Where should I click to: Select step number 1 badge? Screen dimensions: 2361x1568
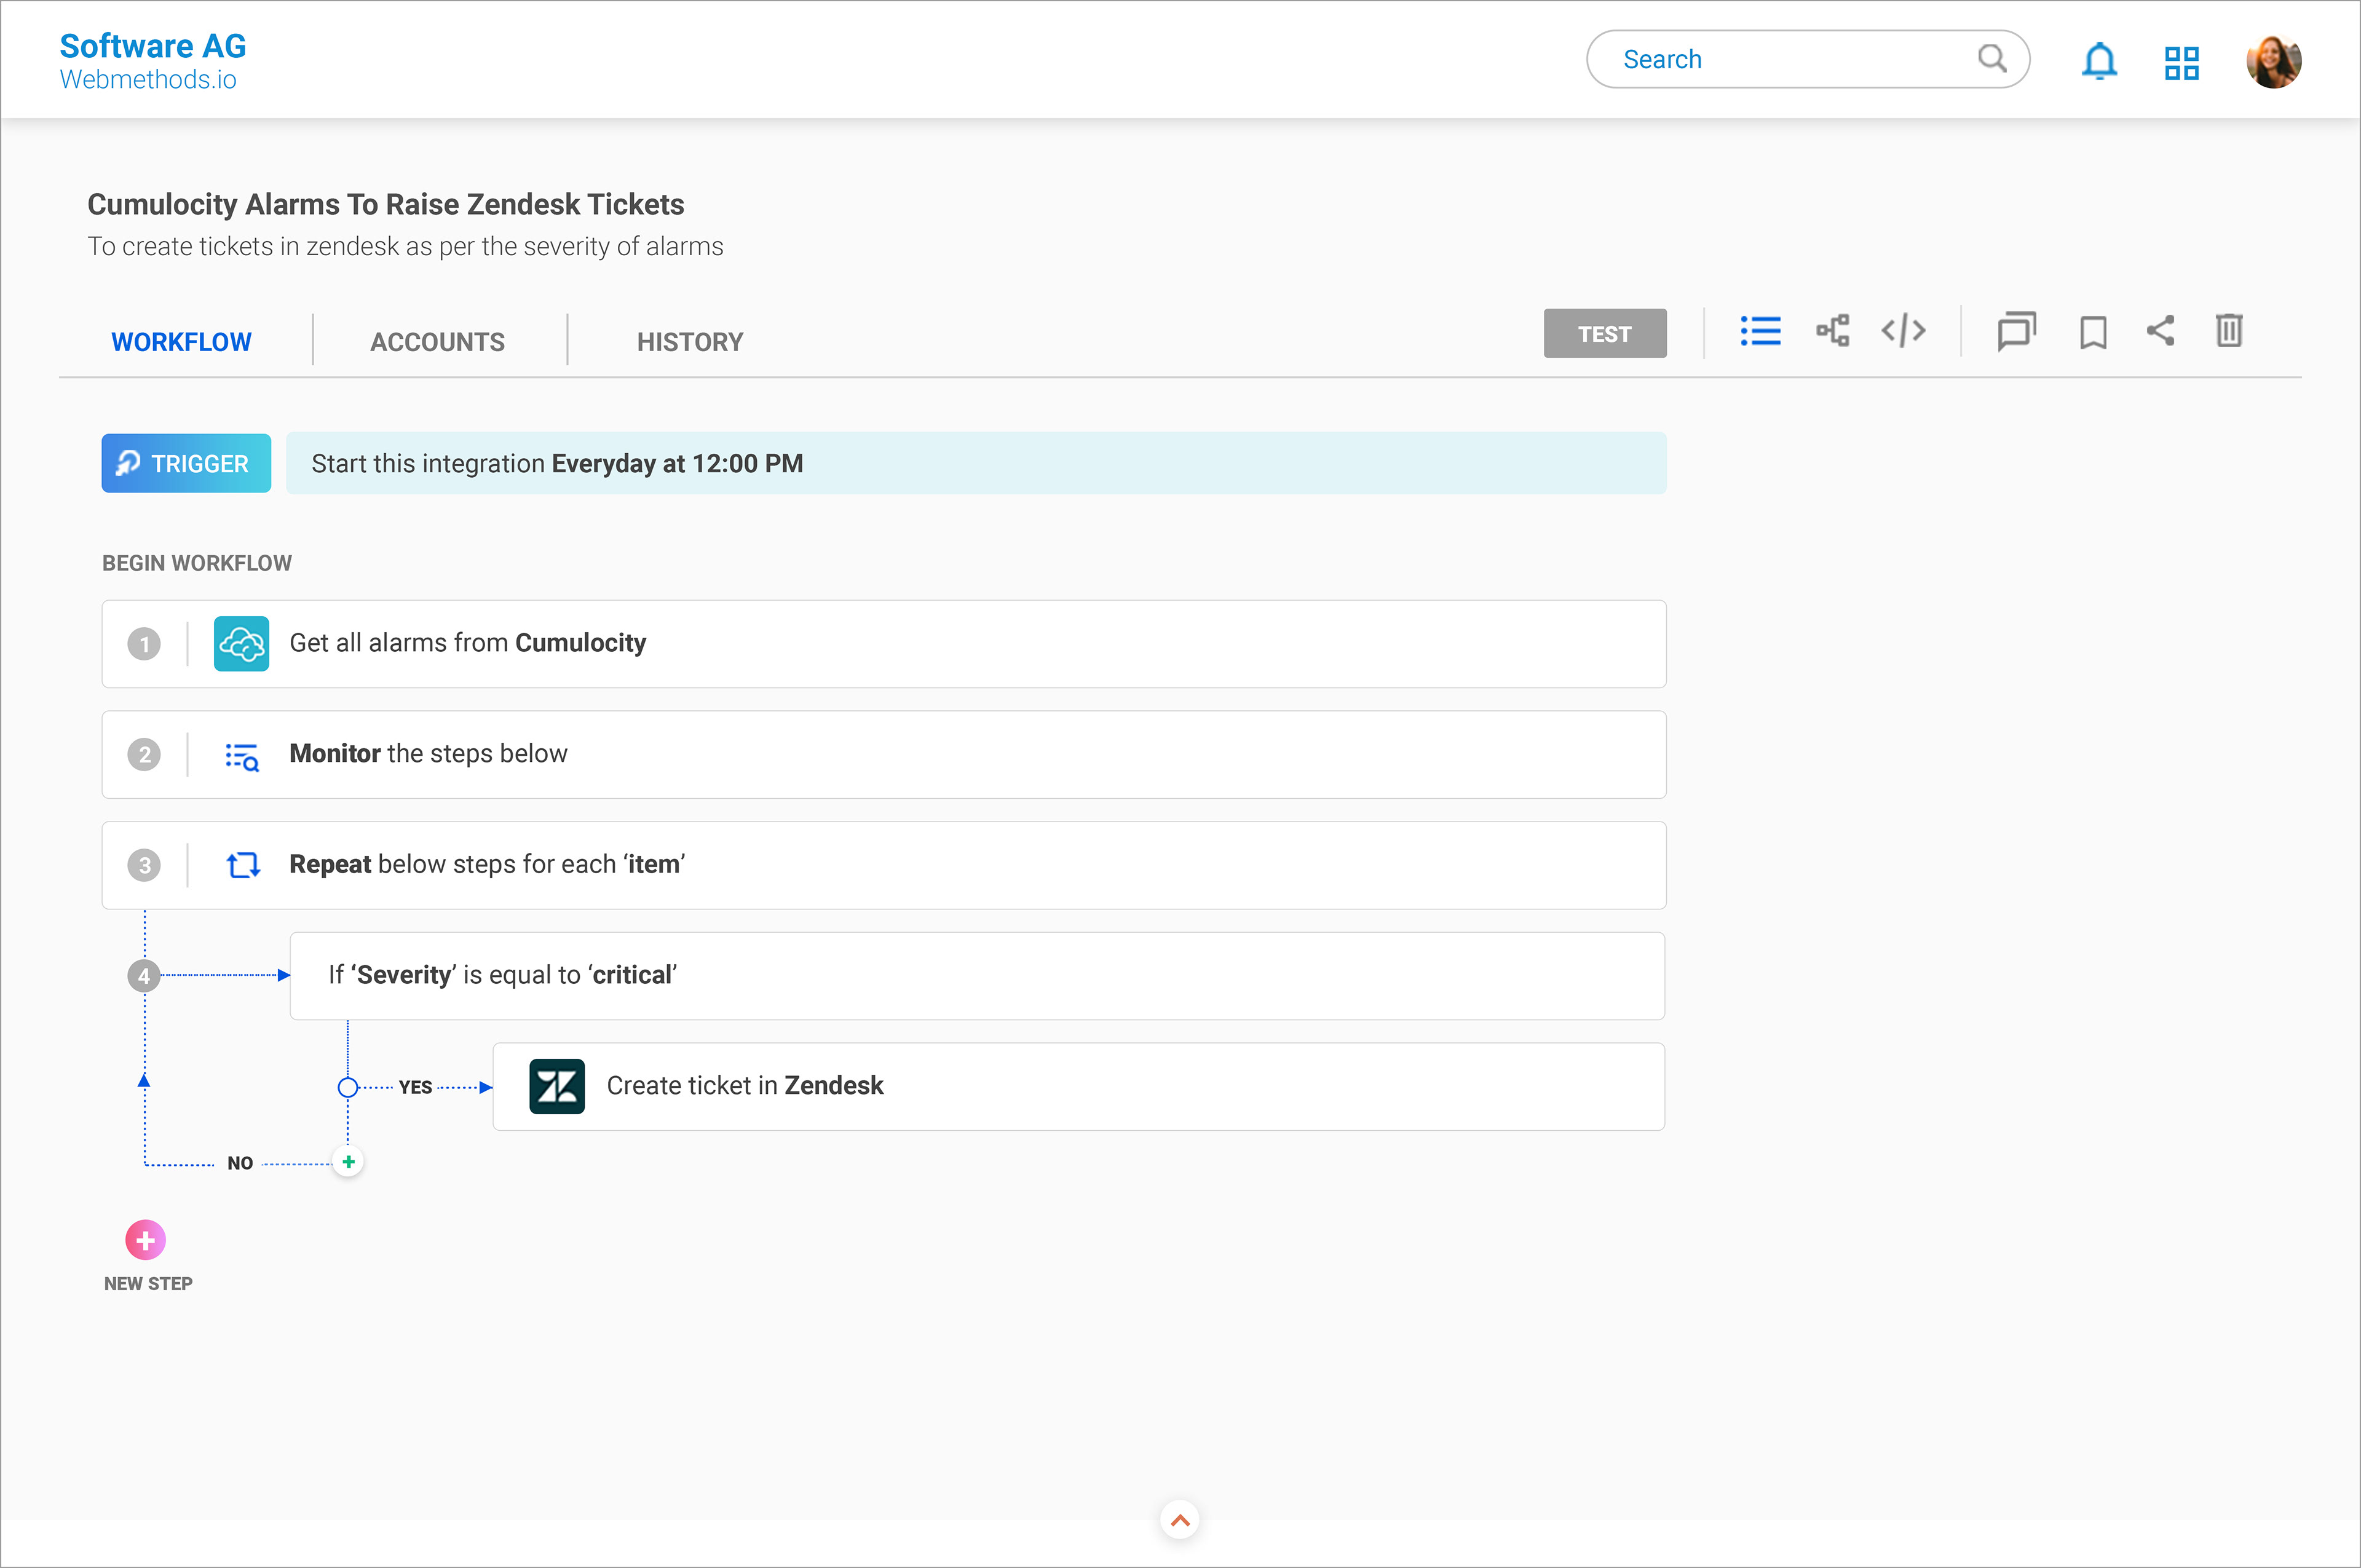(x=144, y=644)
